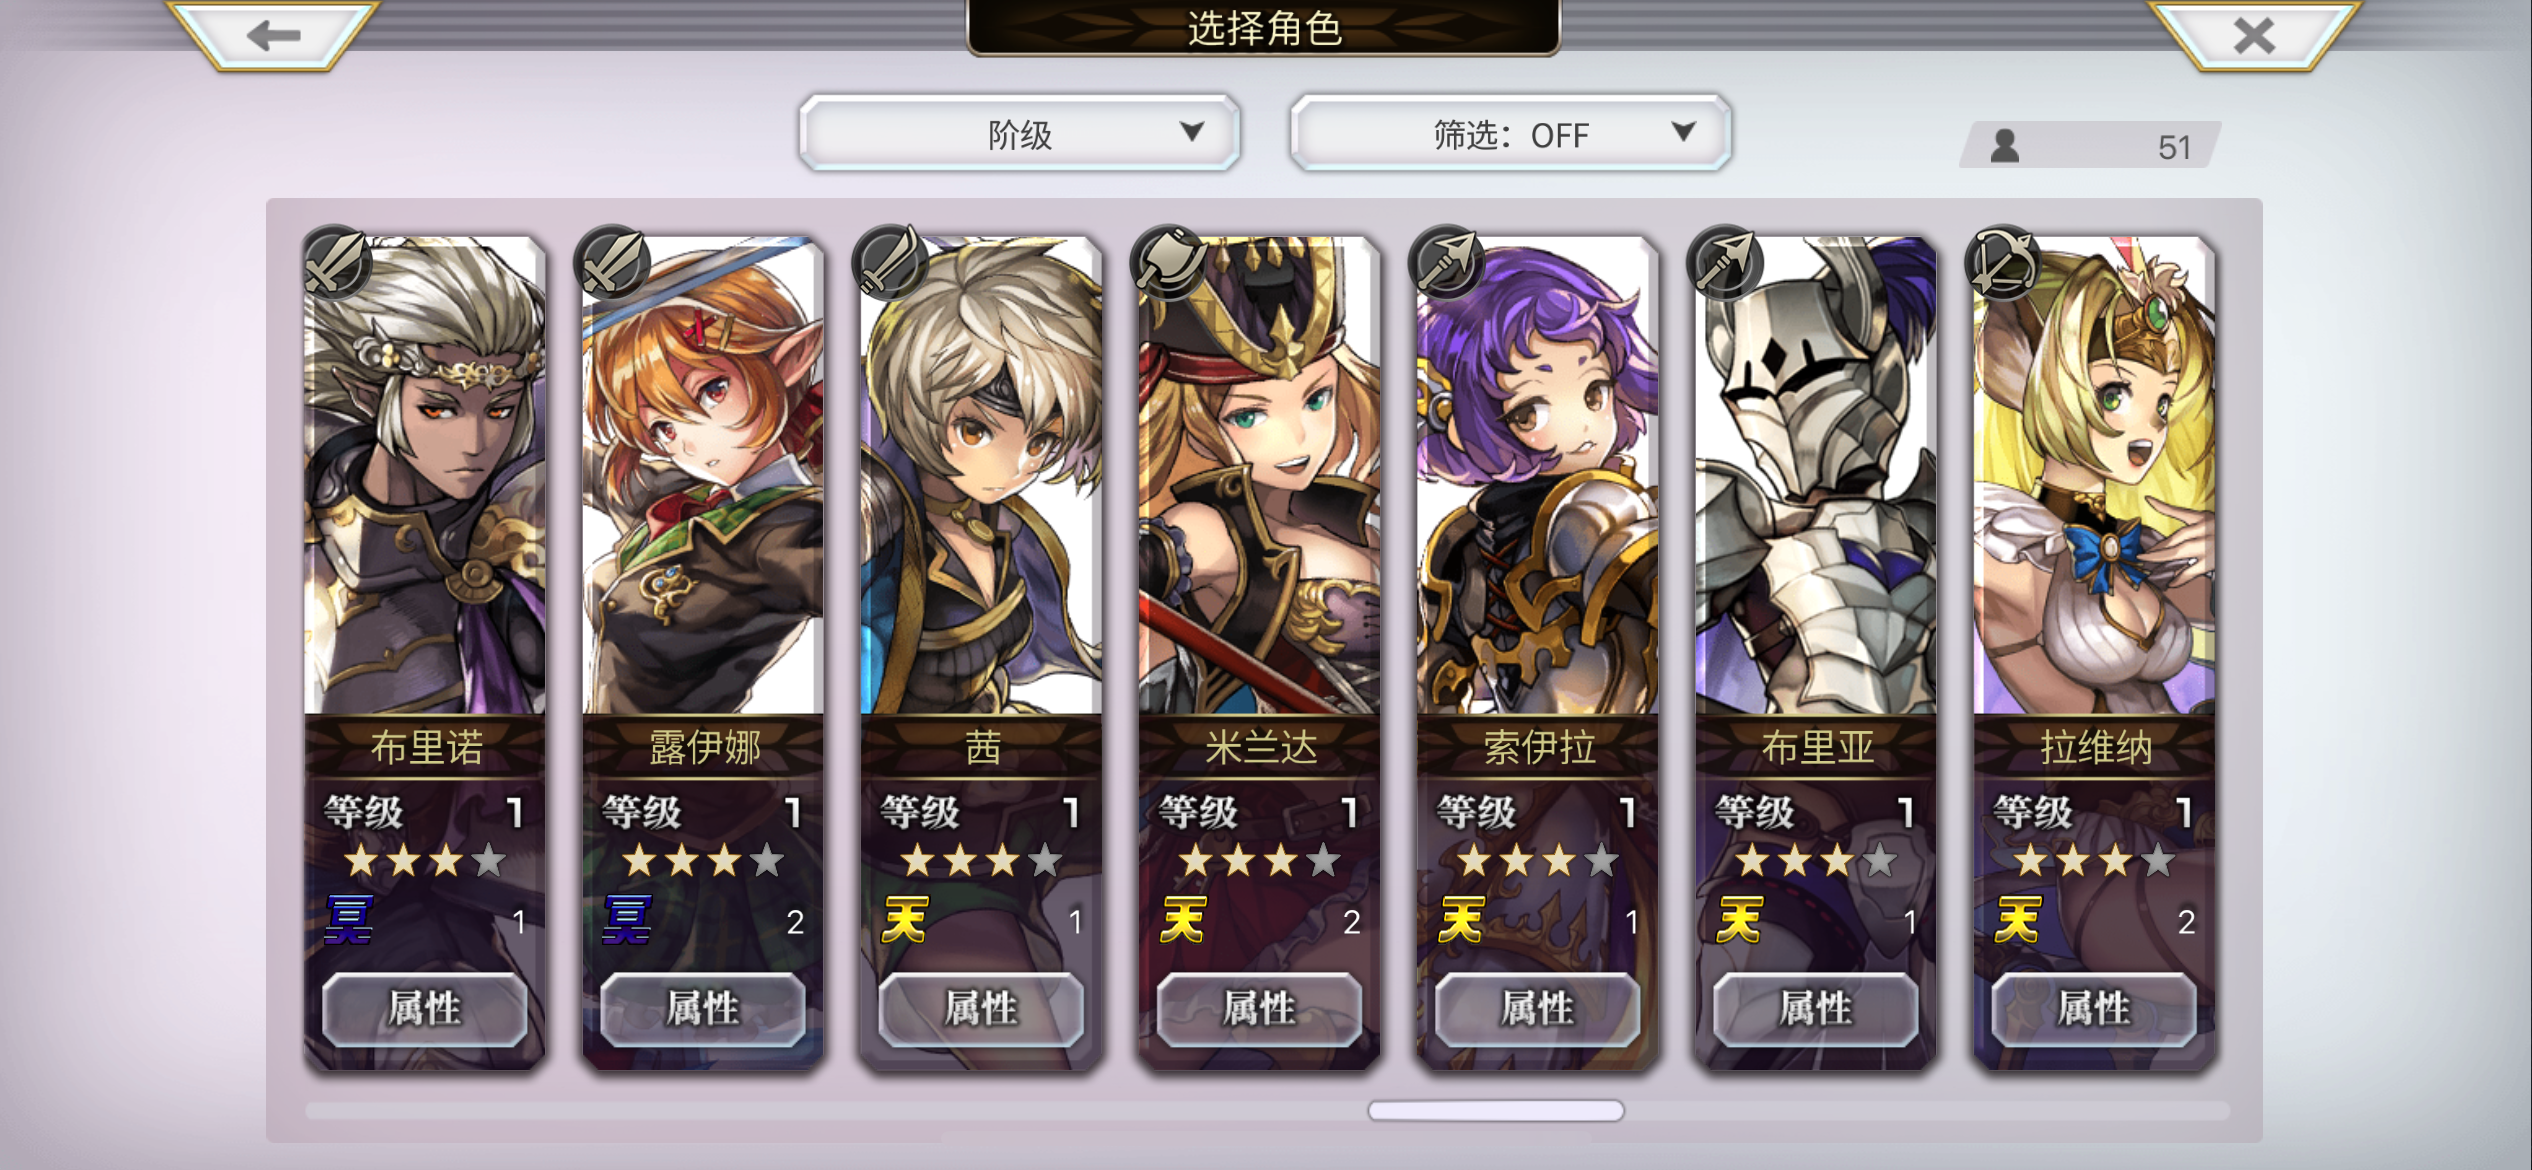This screenshot has height=1170, width=2532.
Task: Click the back arrow icon
Action: [273, 36]
